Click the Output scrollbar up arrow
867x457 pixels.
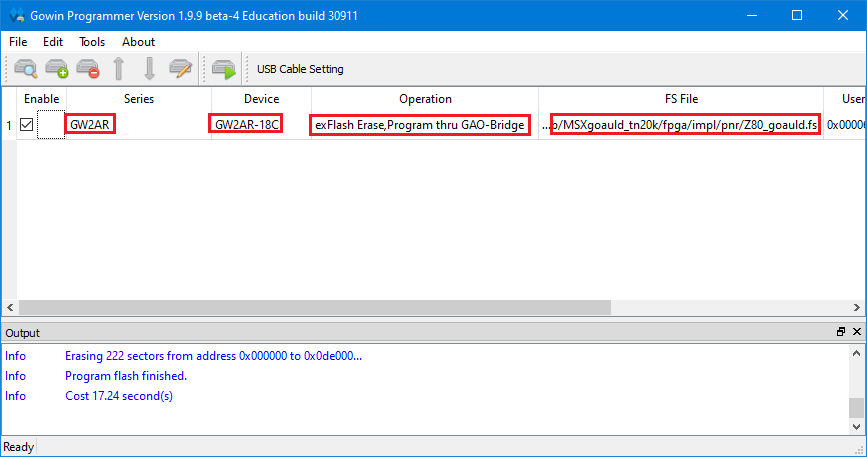tap(856, 353)
